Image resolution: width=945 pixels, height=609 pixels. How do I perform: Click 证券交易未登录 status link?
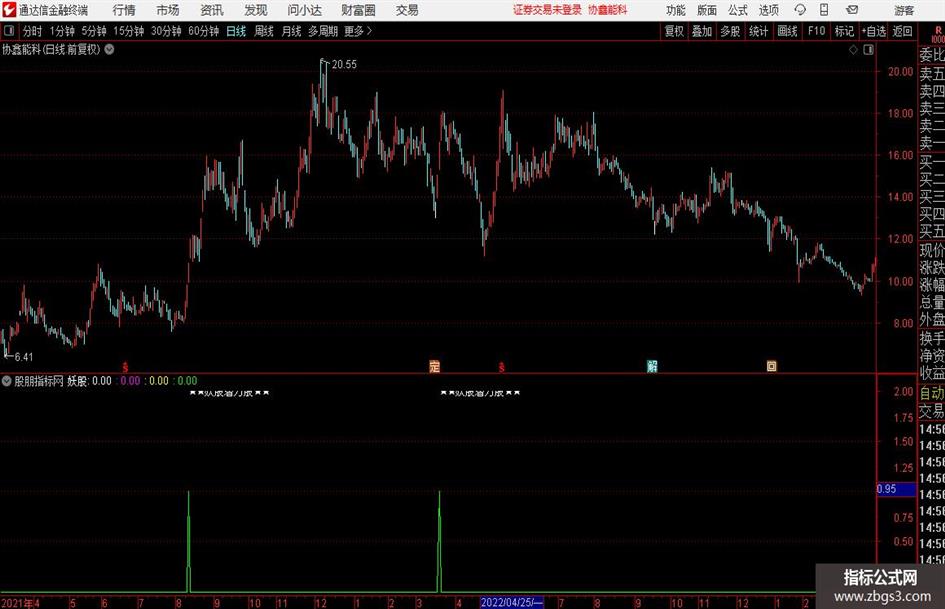(x=547, y=10)
